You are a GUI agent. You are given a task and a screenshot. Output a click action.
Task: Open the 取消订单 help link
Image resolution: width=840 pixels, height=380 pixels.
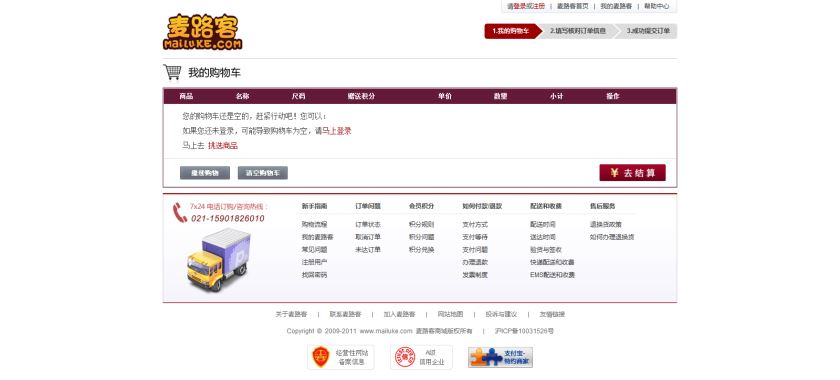(x=368, y=237)
